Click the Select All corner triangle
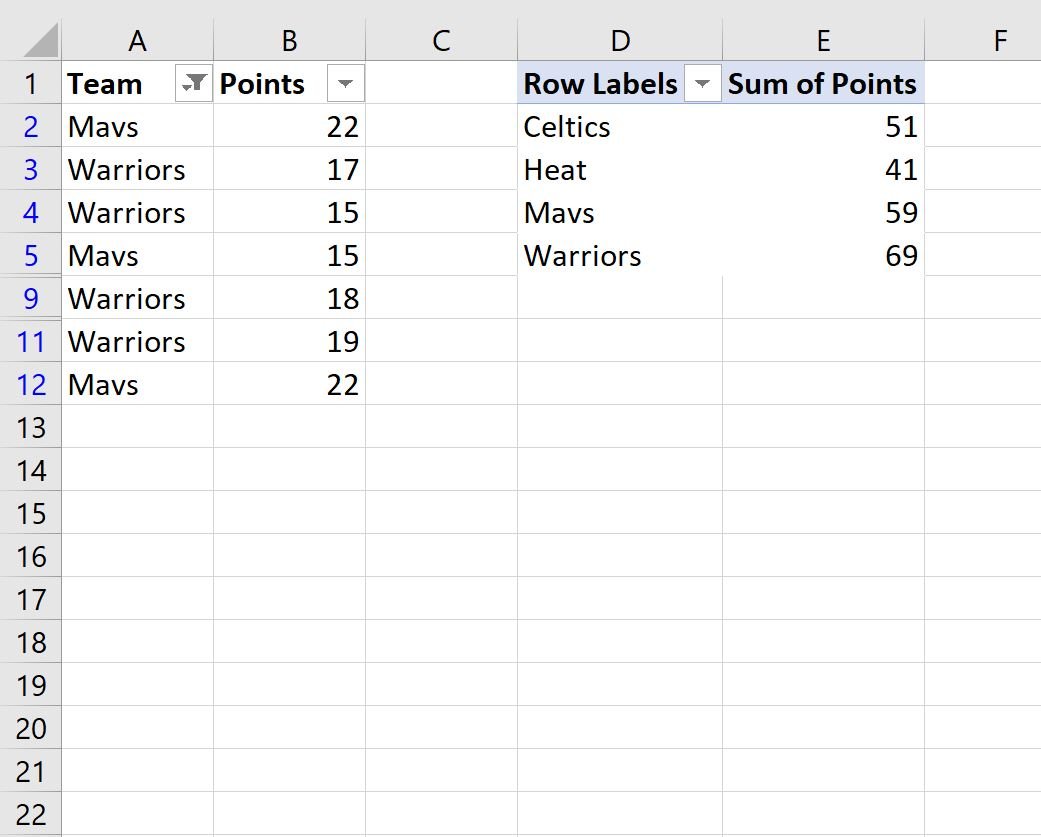The width and height of the screenshot is (1041, 837). [40, 40]
